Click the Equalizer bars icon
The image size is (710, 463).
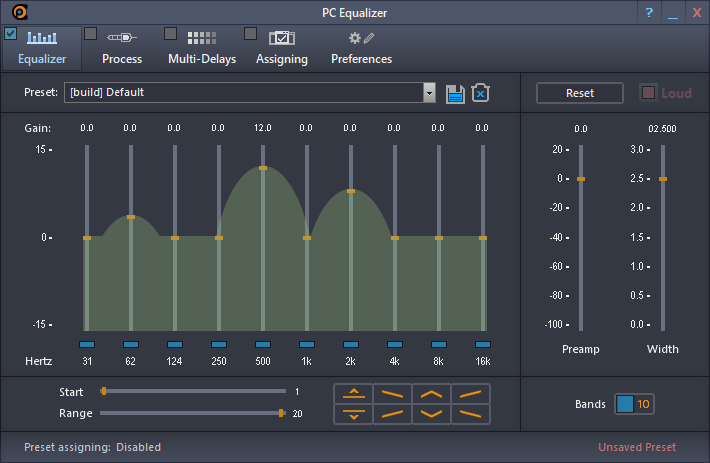[42, 38]
